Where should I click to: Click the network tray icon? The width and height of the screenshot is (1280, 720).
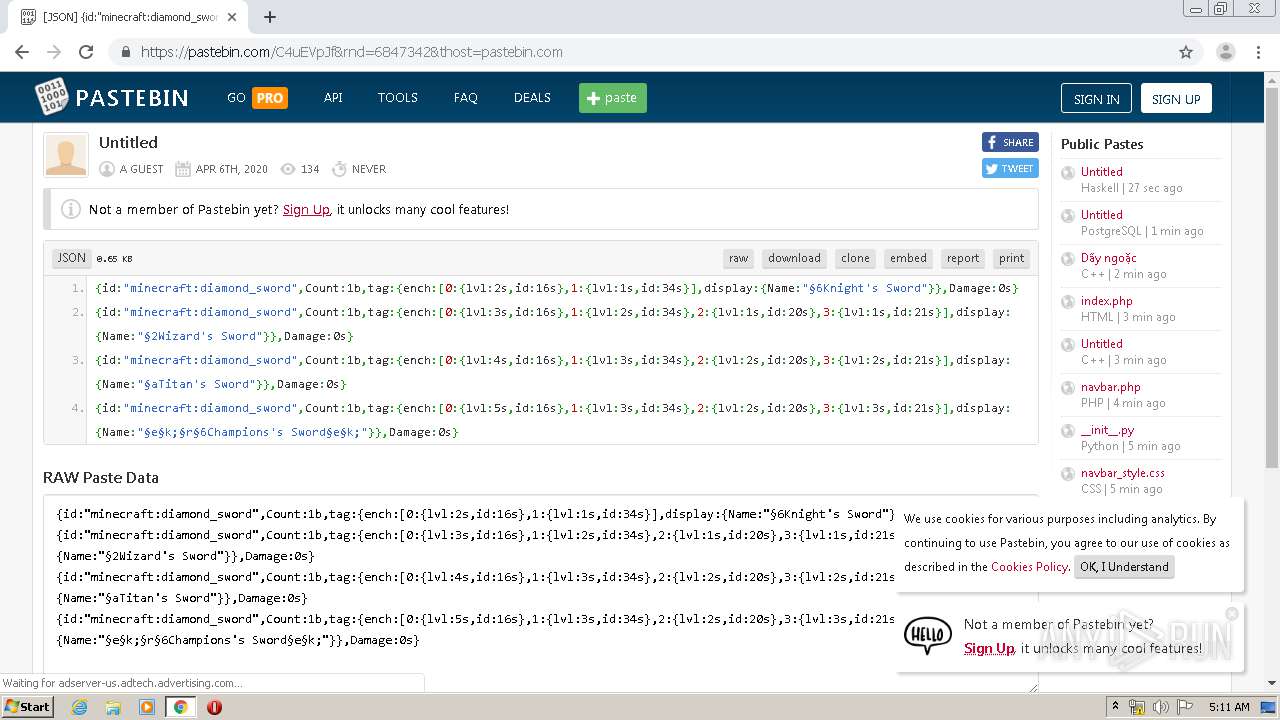pyautogui.click(x=1138, y=707)
